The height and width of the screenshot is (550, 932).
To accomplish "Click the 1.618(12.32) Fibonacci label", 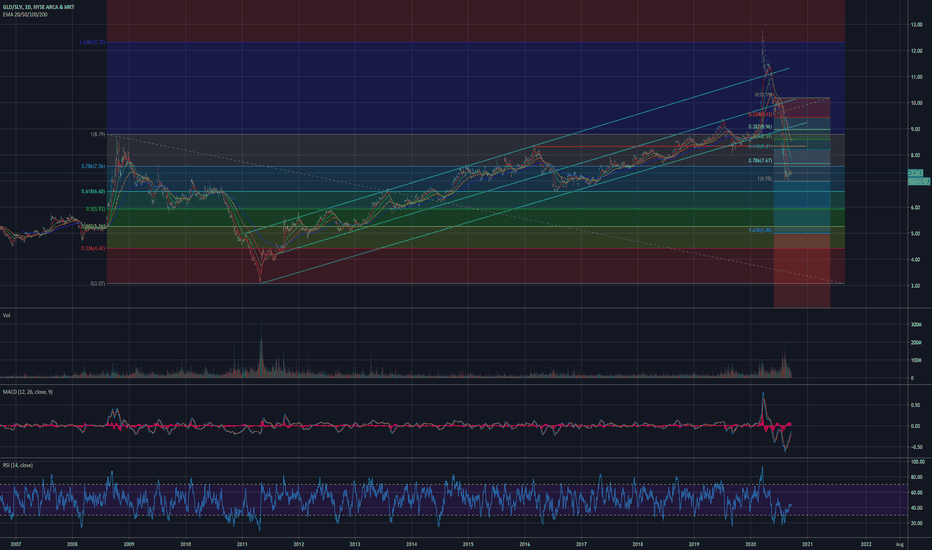I will pos(92,42).
